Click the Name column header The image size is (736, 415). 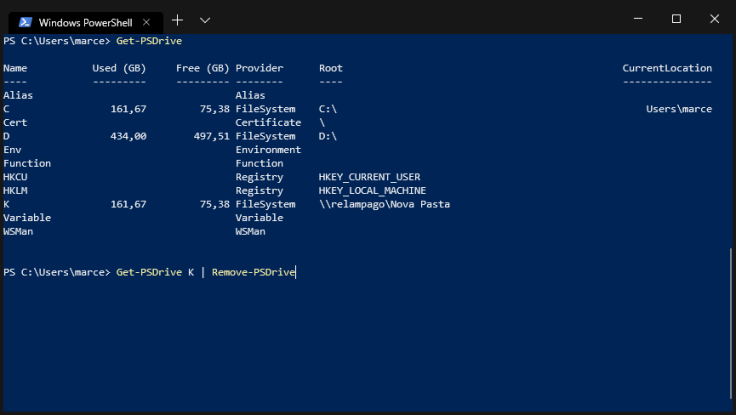(15, 68)
